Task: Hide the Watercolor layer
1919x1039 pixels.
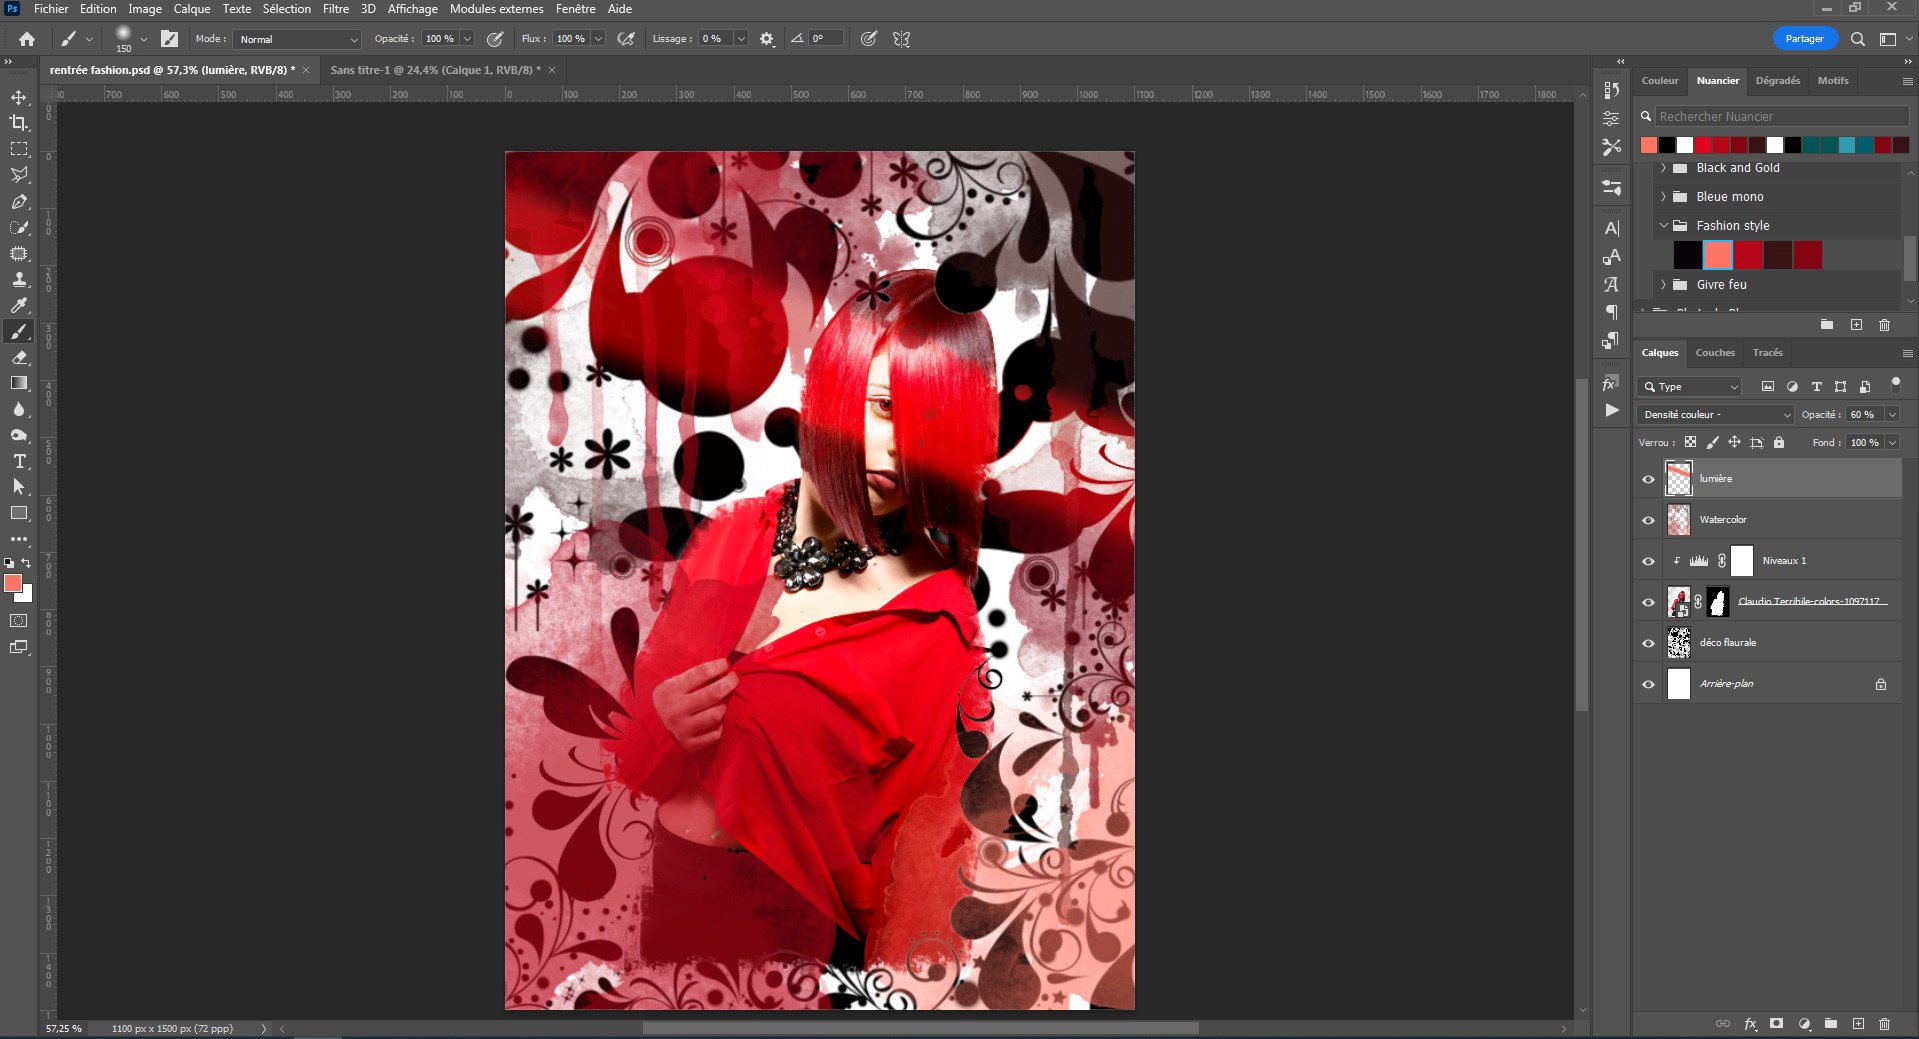Action: pyautogui.click(x=1649, y=520)
